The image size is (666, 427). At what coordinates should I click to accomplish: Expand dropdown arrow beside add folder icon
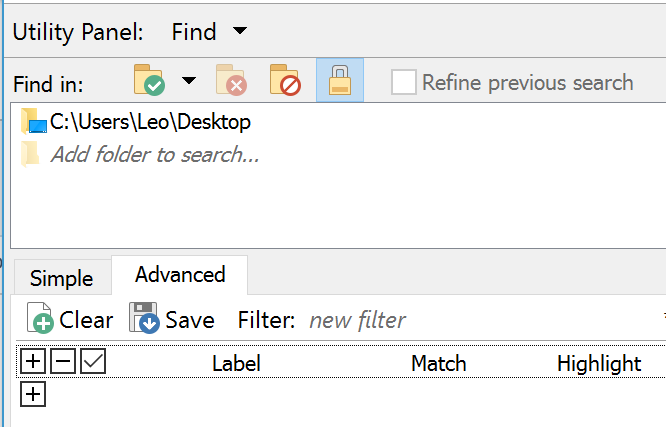tap(189, 80)
